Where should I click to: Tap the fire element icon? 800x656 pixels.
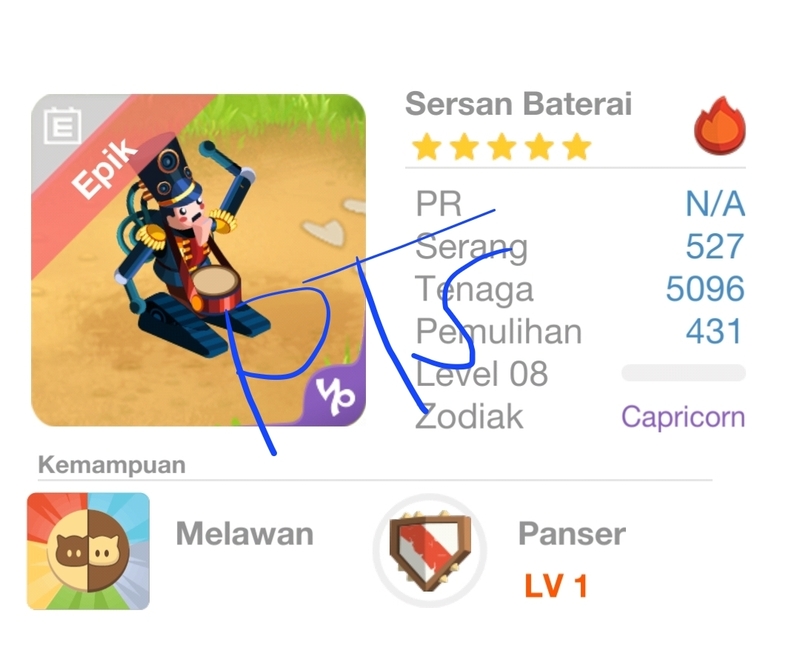click(x=719, y=125)
